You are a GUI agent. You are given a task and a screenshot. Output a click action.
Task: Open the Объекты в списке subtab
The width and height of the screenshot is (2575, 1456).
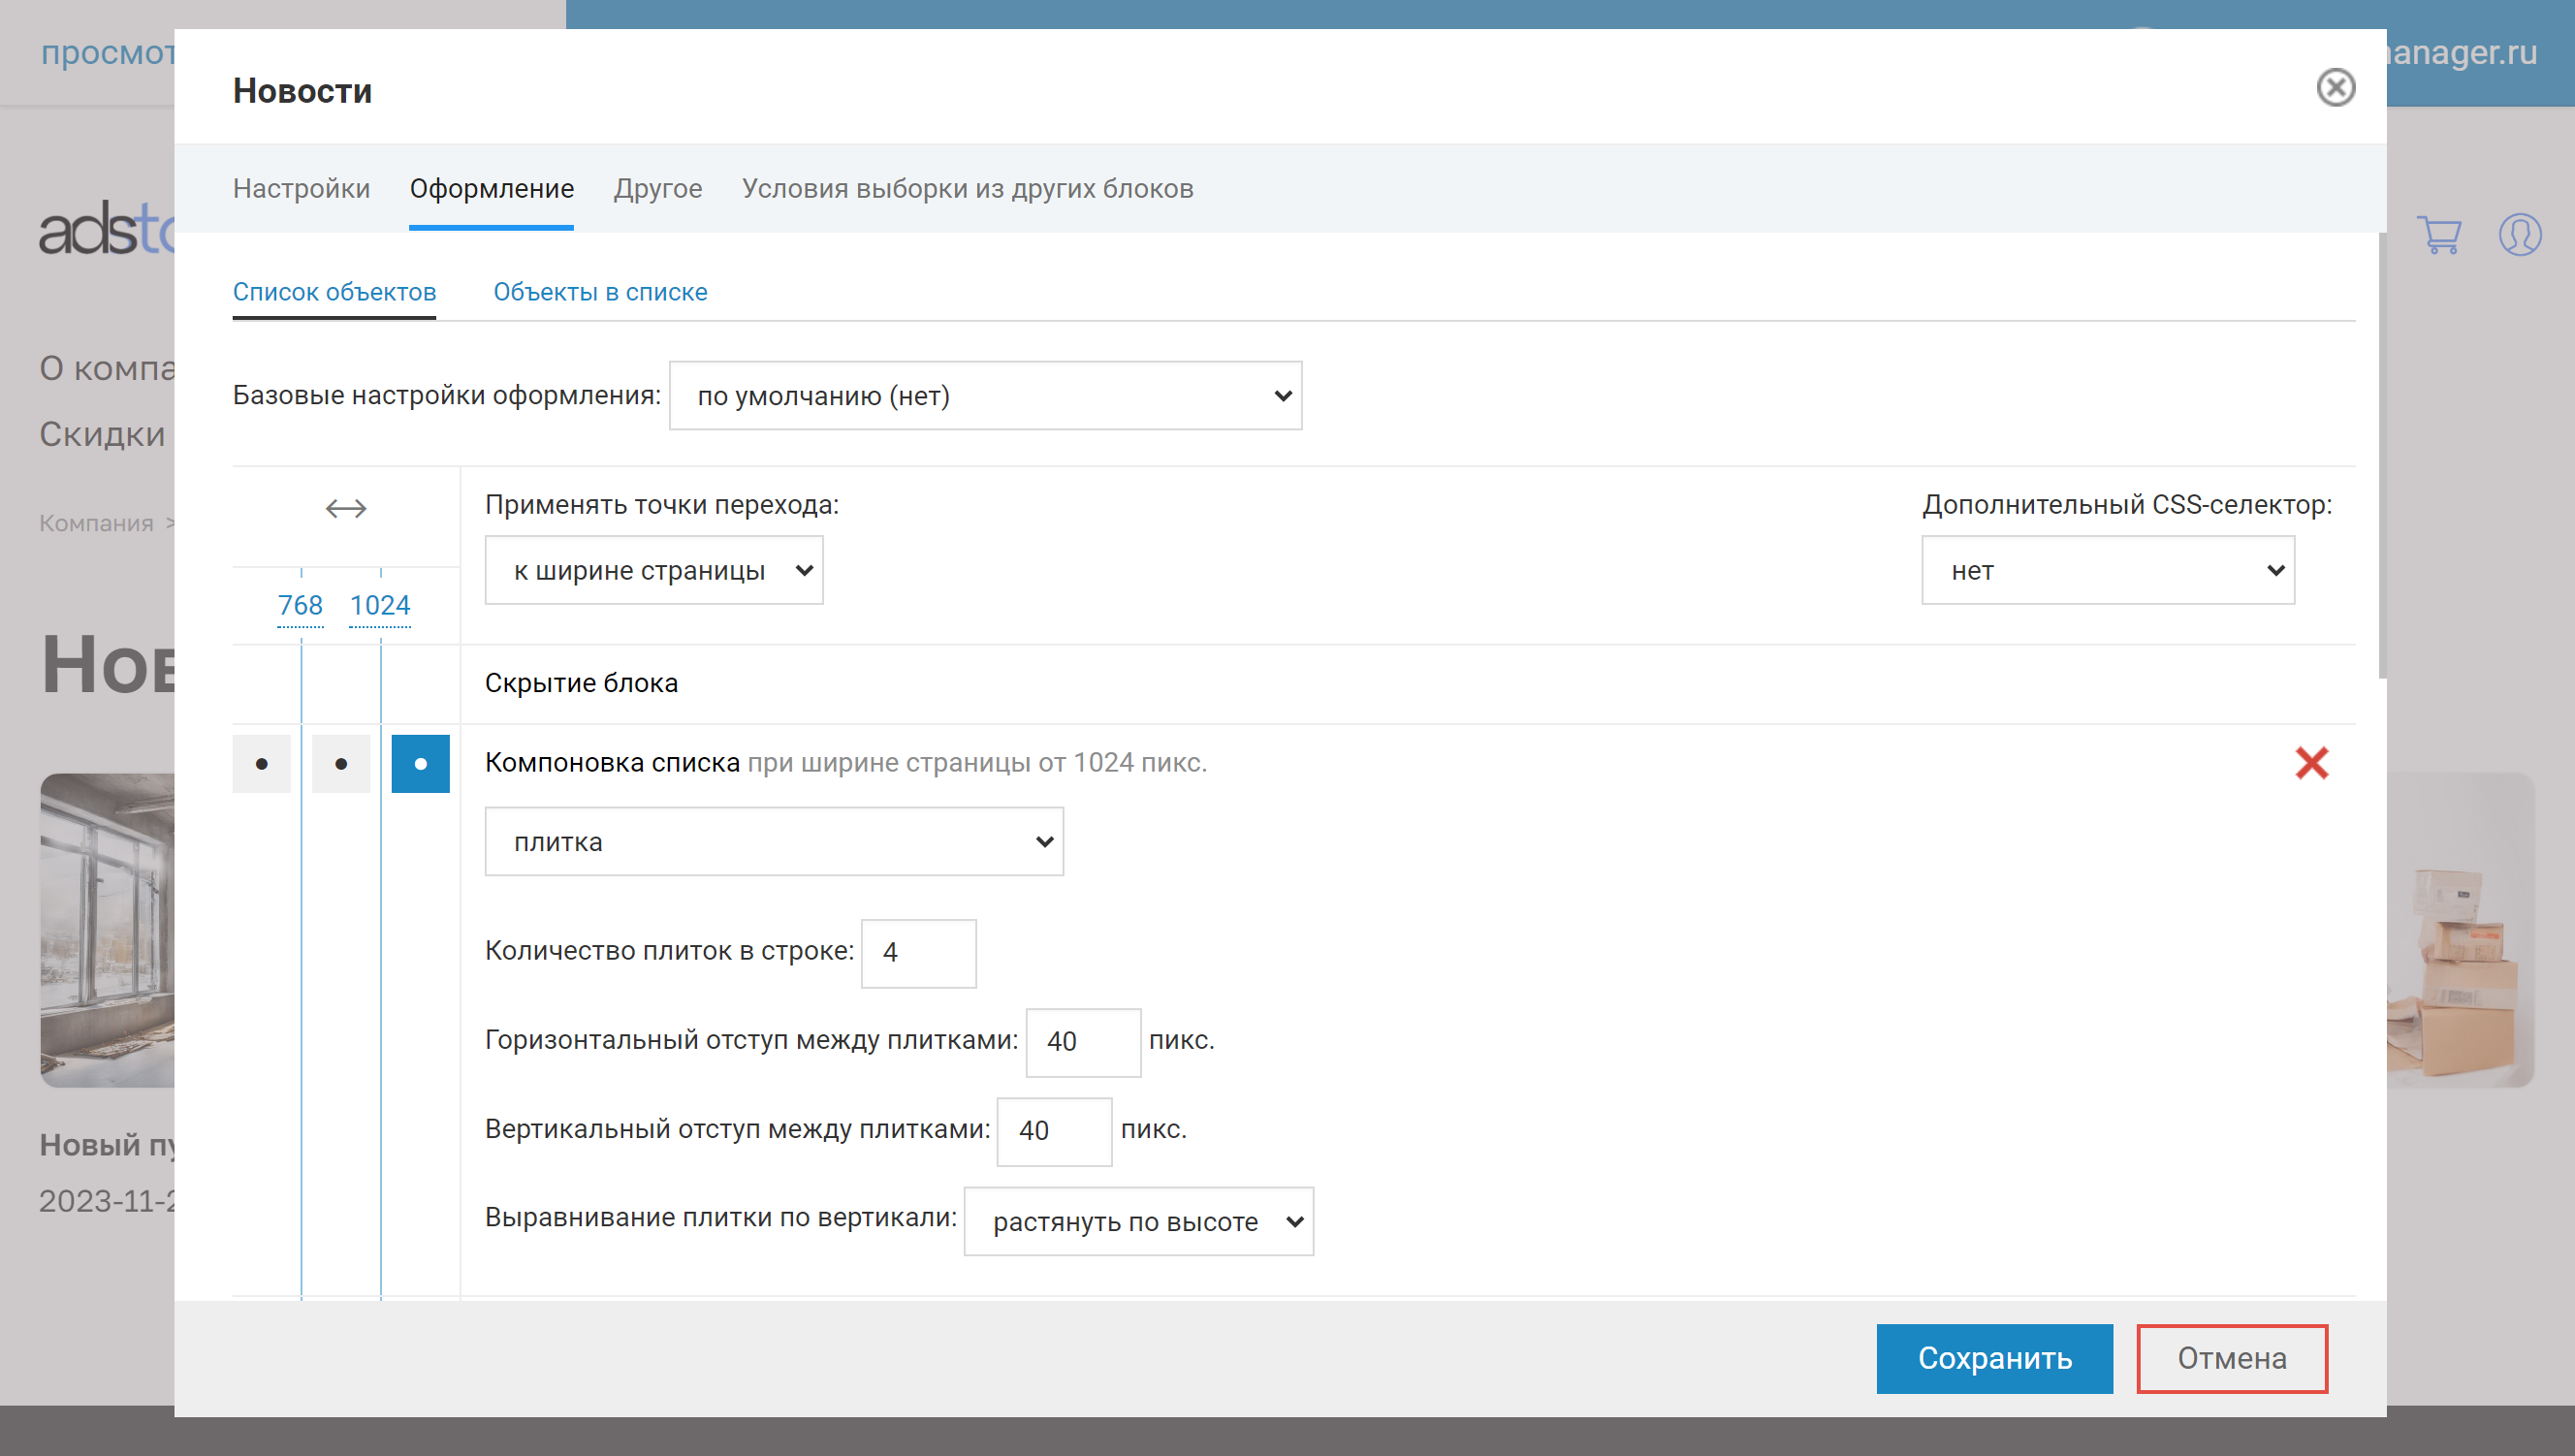coord(600,292)
